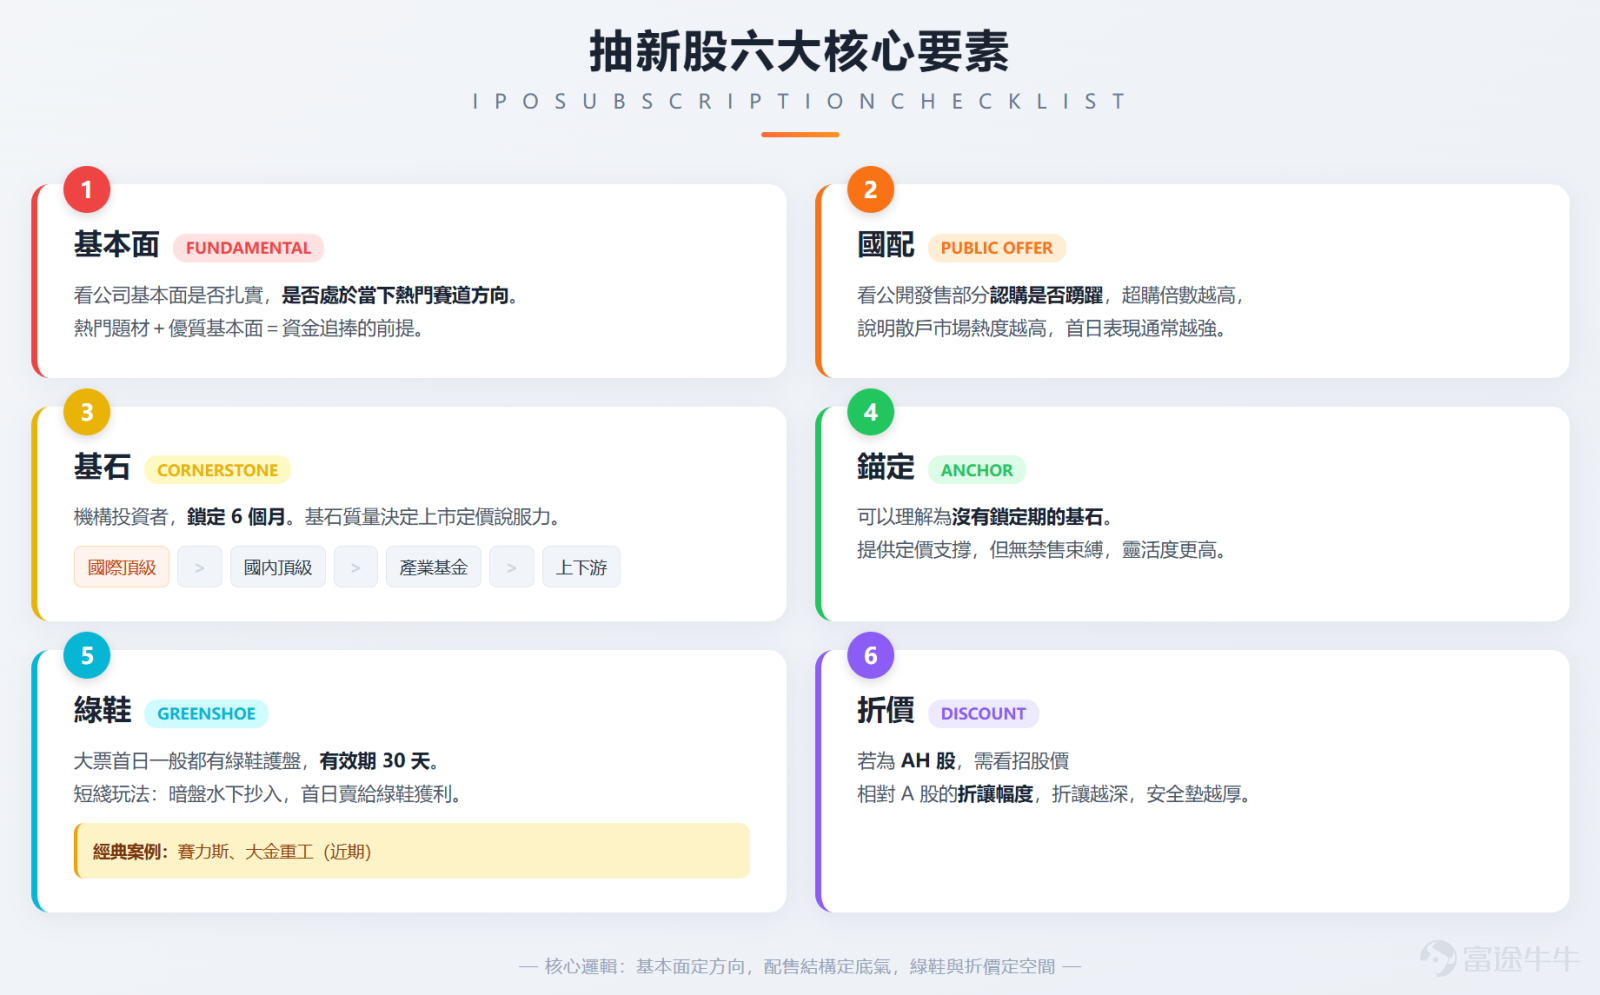The image size is (1600, 995).
Task: Click the green number 4 badge
Action: [x=870, y=412]
